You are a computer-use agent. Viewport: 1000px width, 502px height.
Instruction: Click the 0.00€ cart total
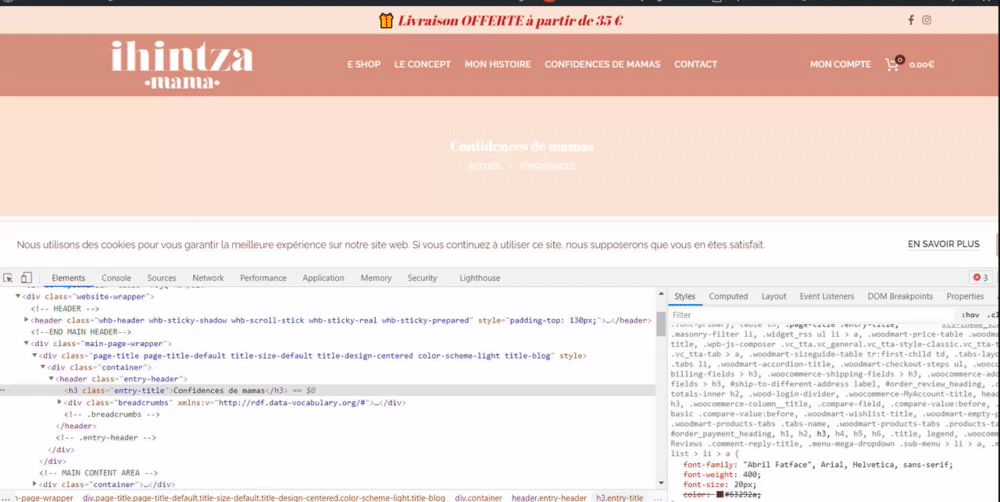922,64
